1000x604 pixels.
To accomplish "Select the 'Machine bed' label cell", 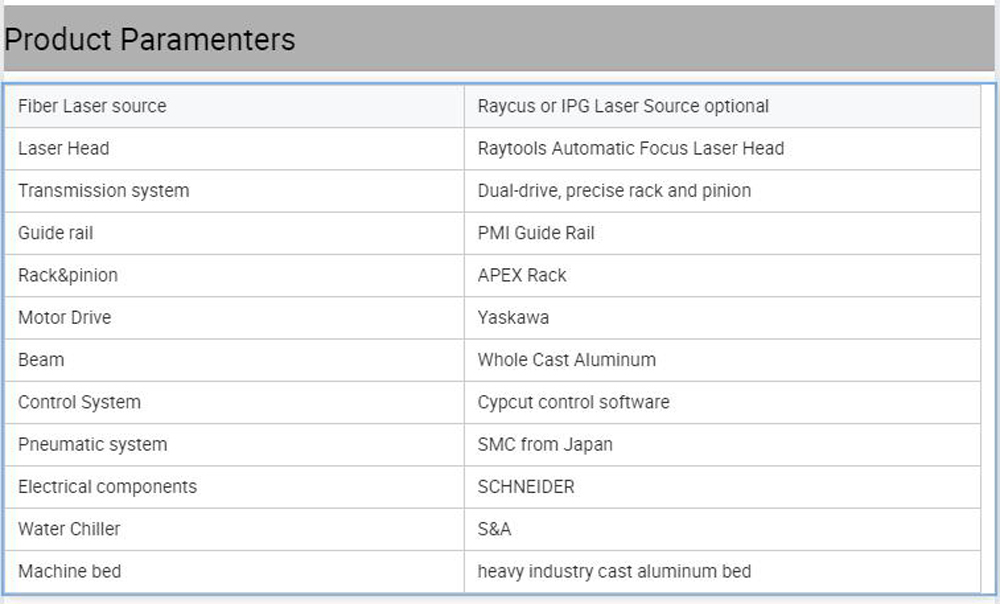I will [234, 571].
